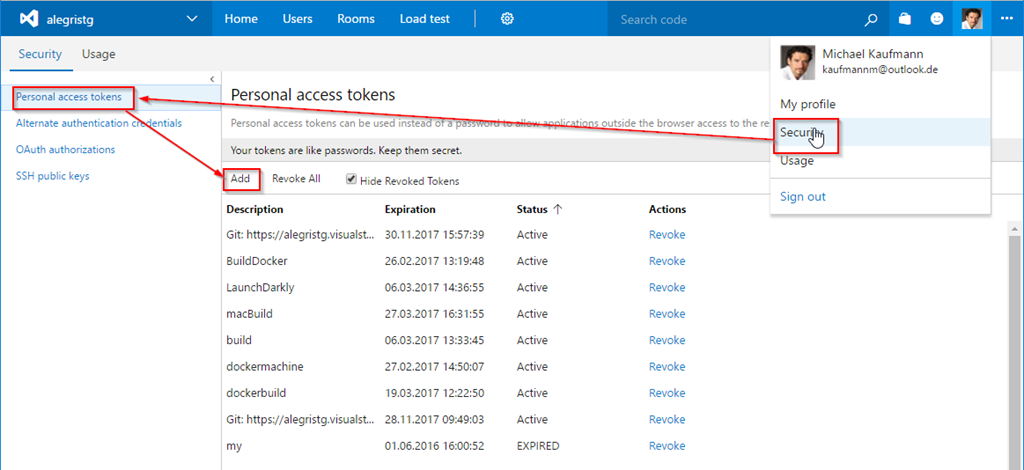The width and height of the screenshot is (1024, 470).
Task: Revoke the BuildDocker token
Action: (667, 261)
